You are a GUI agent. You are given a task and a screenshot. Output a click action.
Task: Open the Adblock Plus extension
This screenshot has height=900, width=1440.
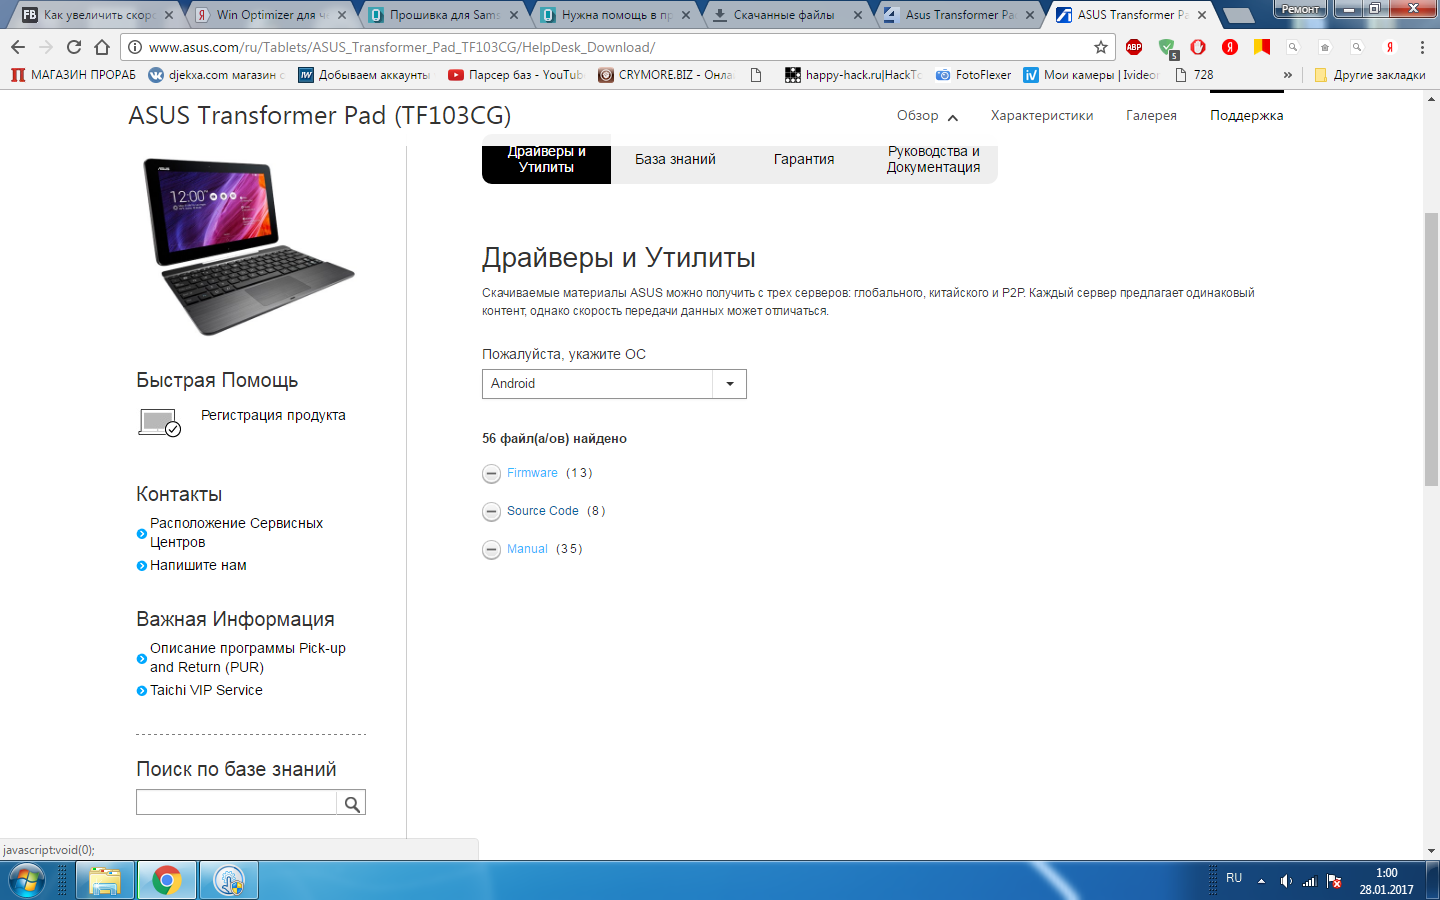point(1134,47)
